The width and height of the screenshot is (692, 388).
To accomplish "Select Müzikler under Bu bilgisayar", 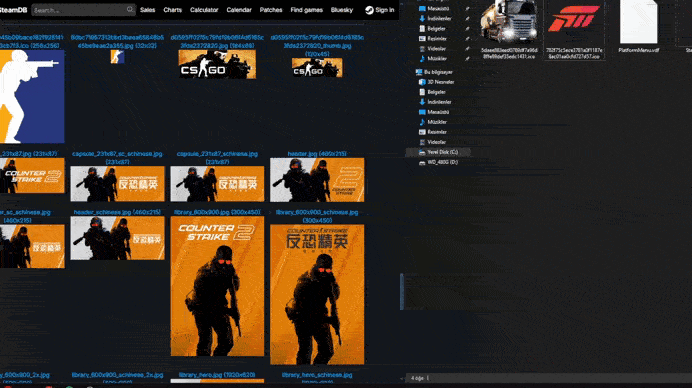I will (x=433, y=122).
